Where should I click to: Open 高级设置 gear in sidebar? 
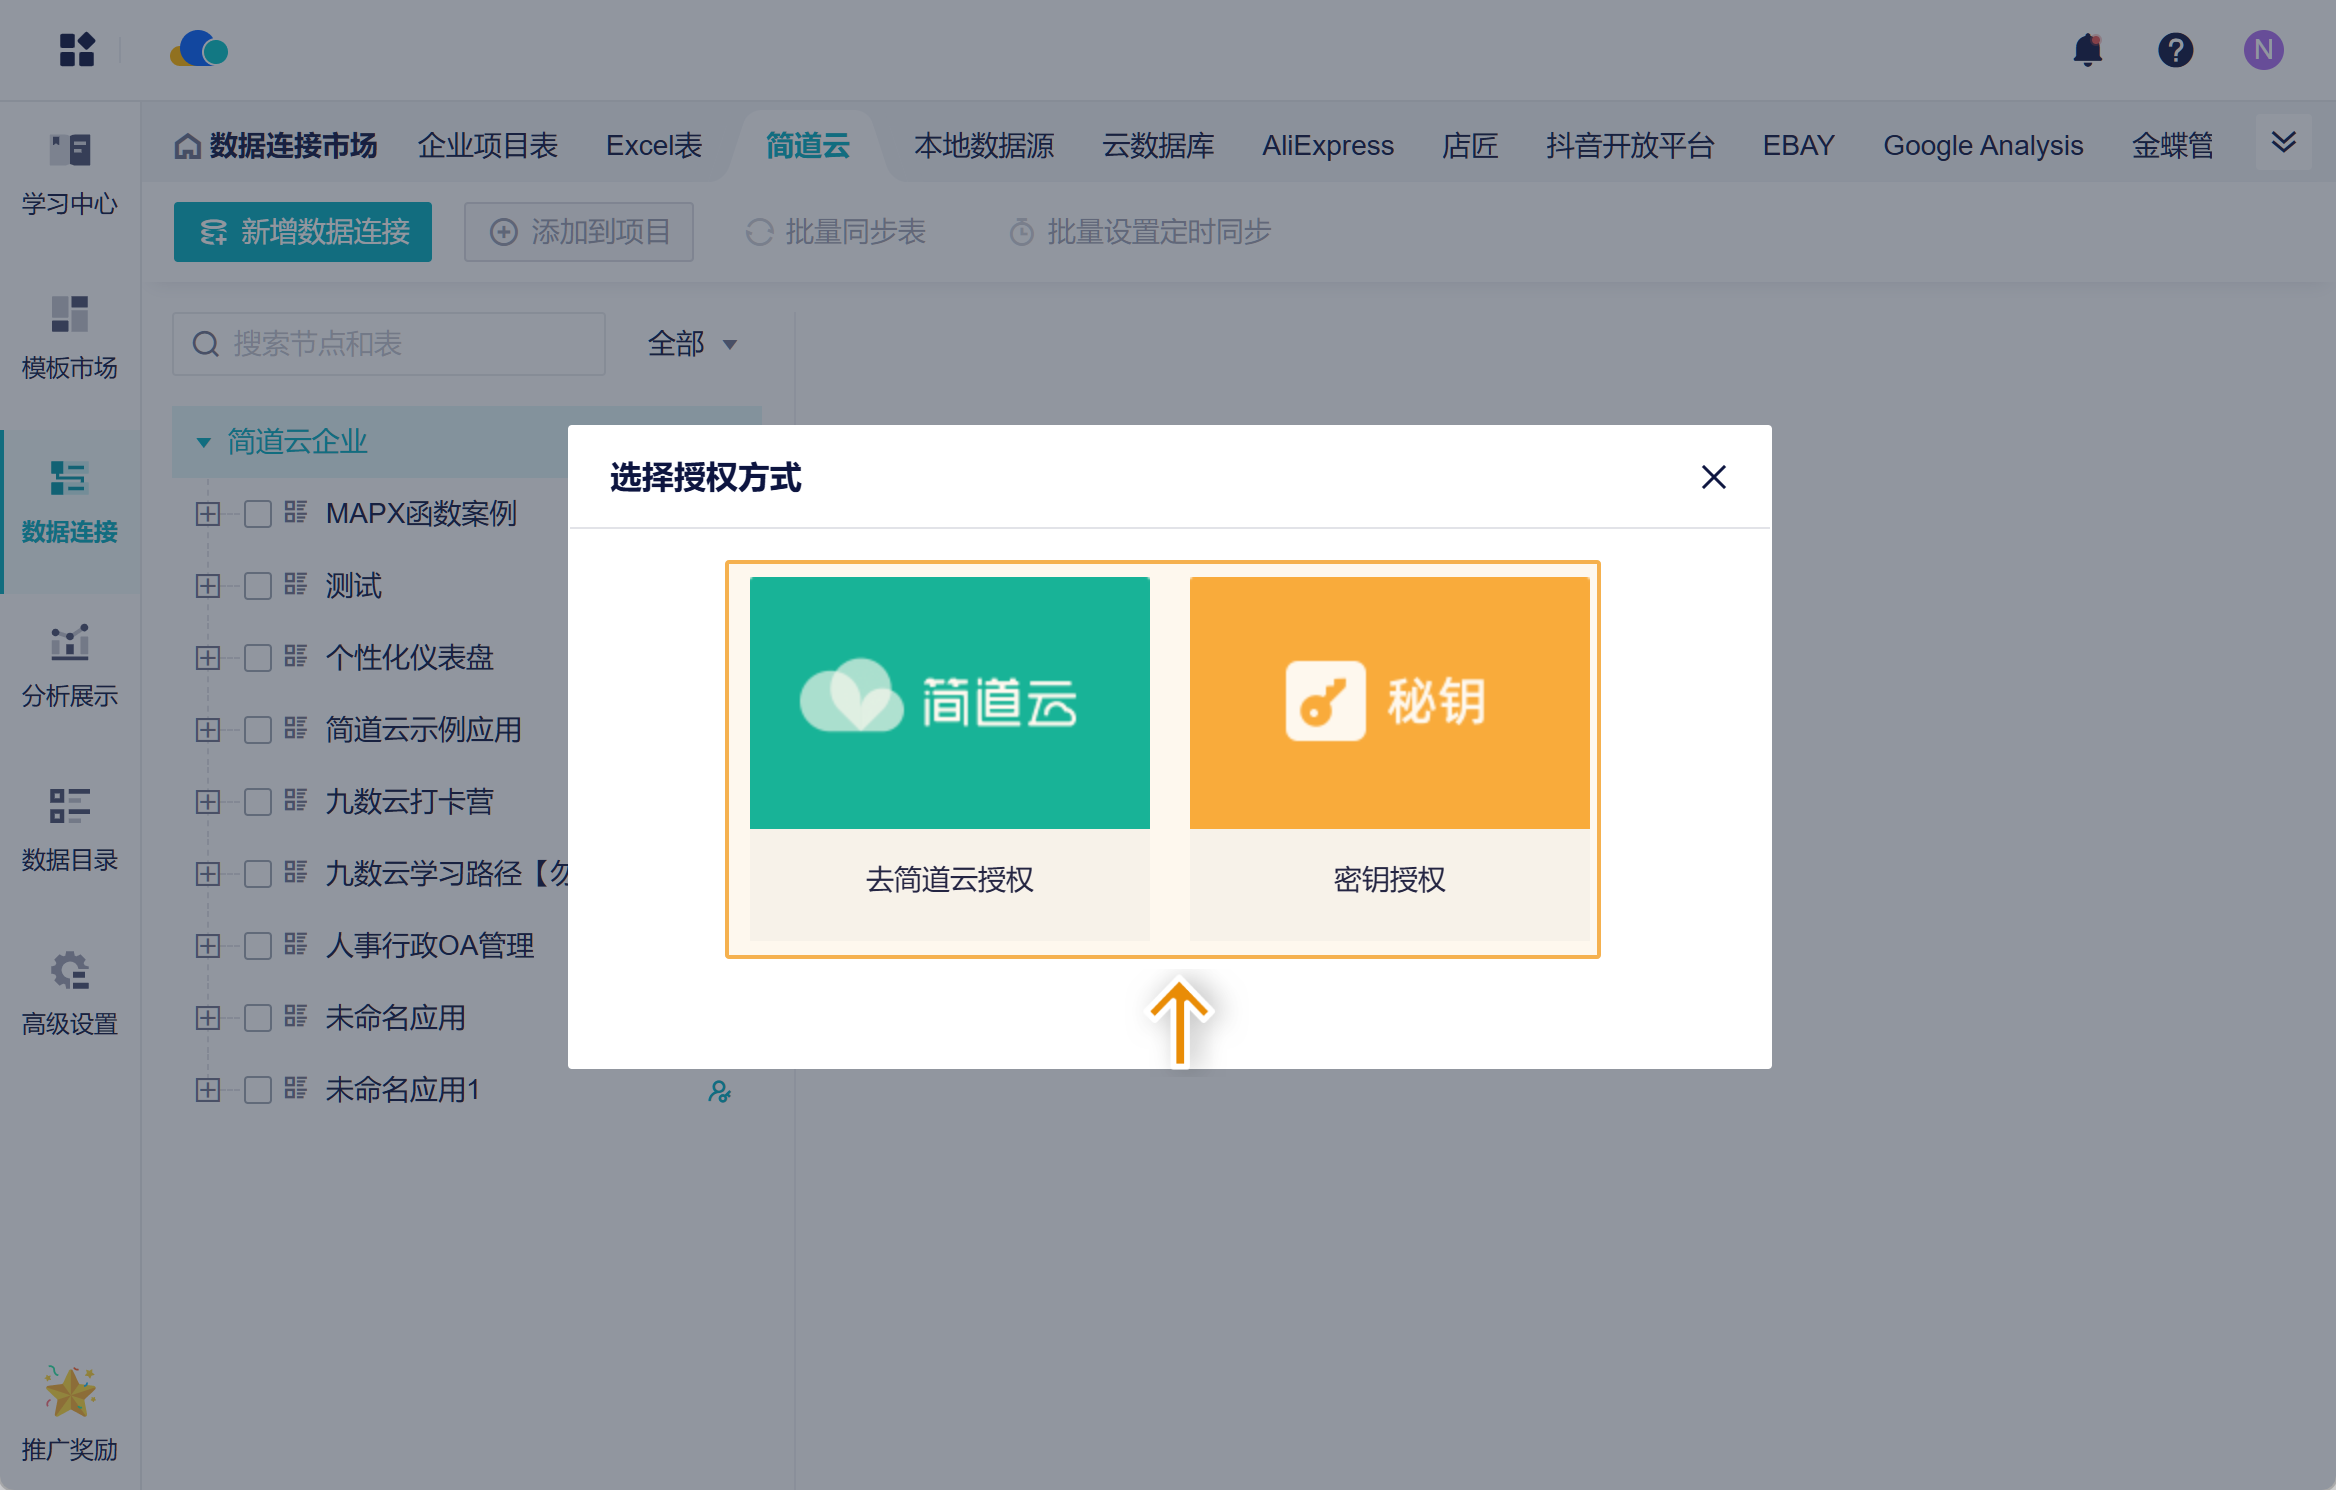coord(70,994)
